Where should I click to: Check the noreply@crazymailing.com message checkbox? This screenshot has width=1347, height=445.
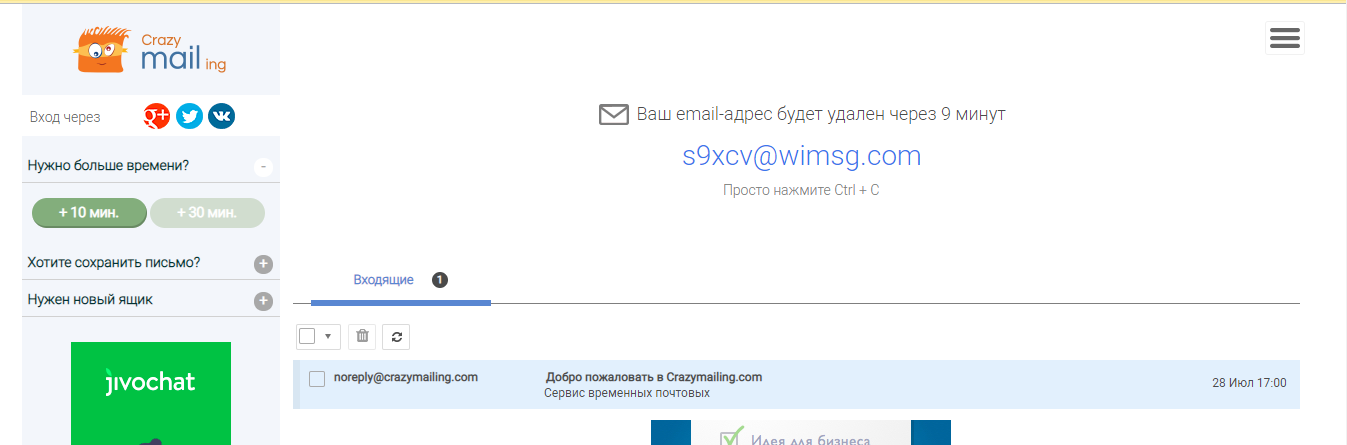(x=317, y=379)
